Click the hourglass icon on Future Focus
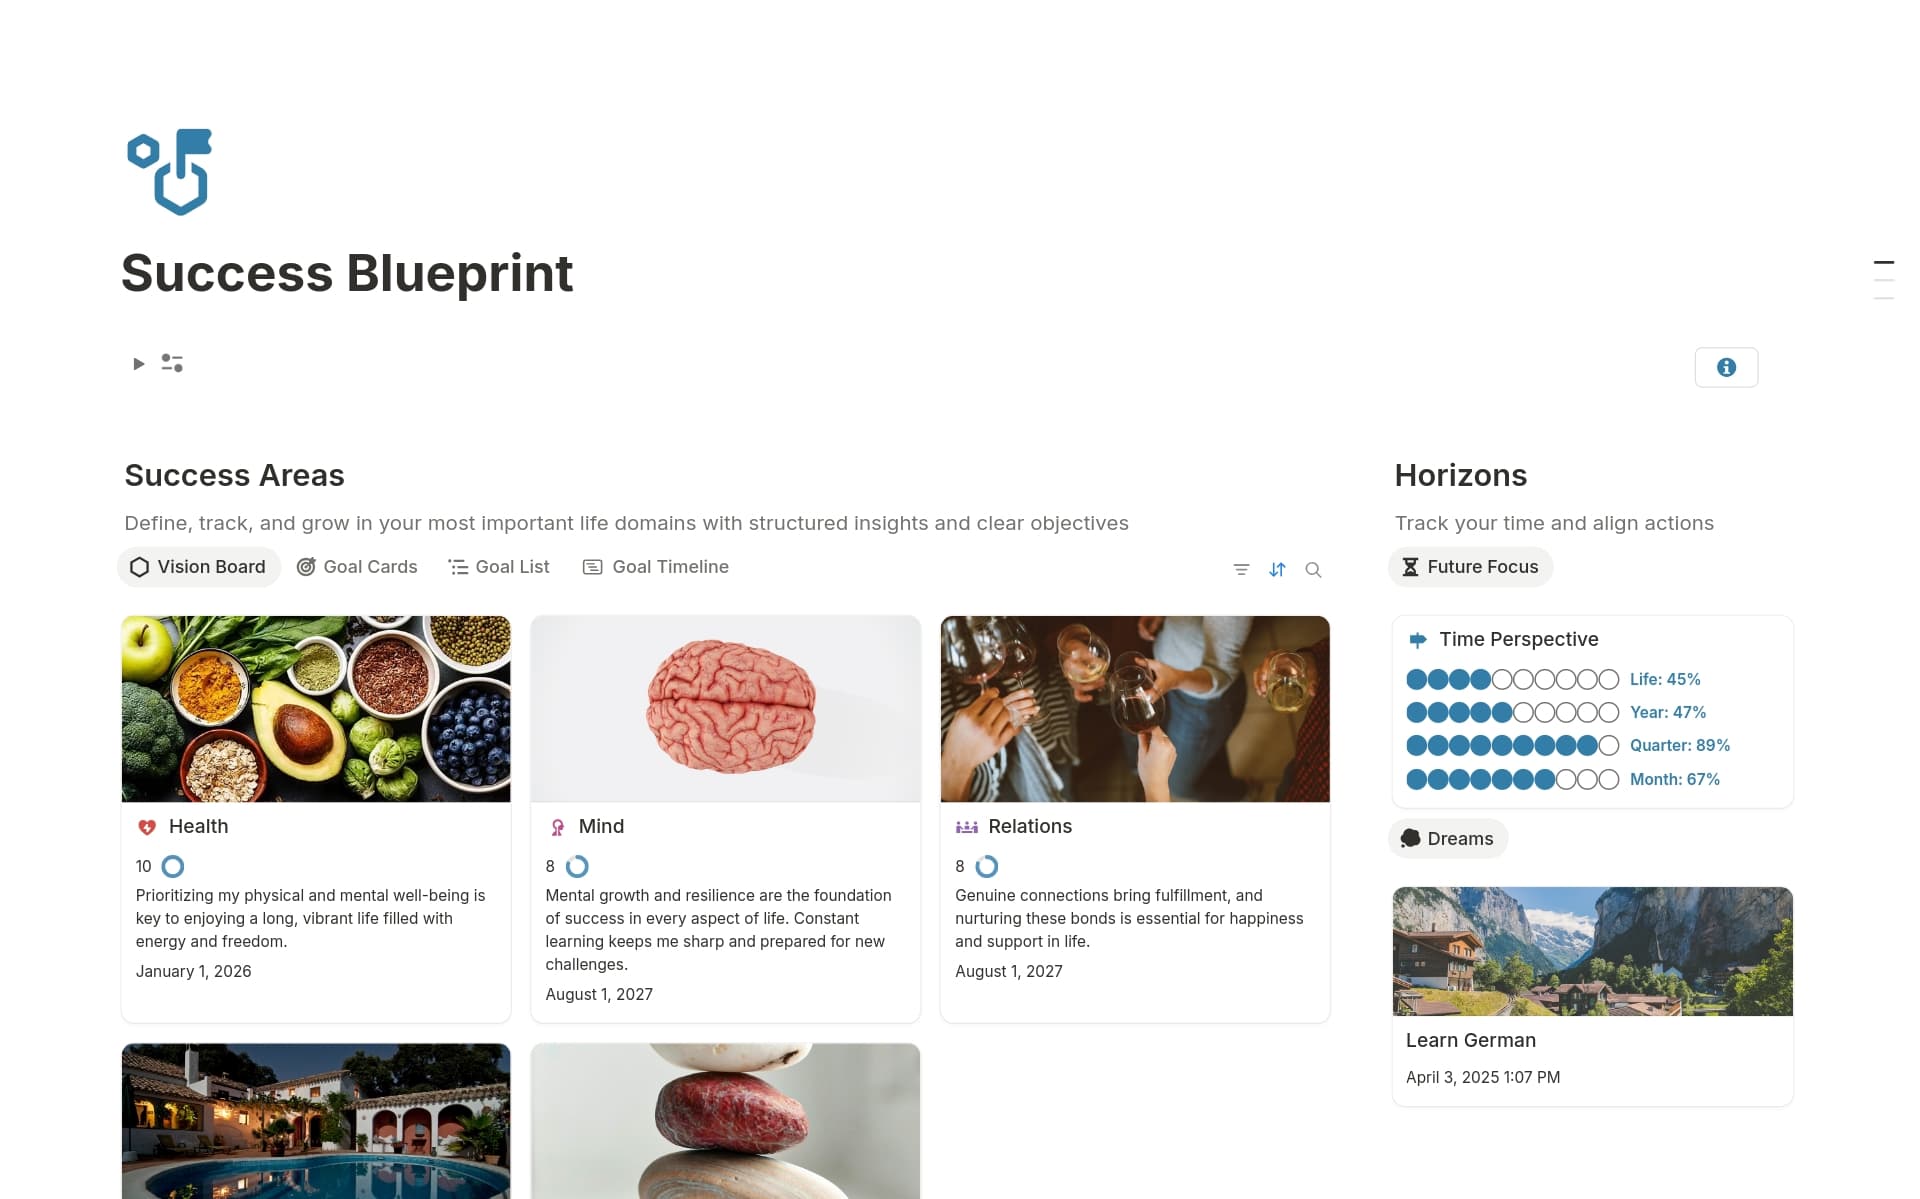 1410,567
